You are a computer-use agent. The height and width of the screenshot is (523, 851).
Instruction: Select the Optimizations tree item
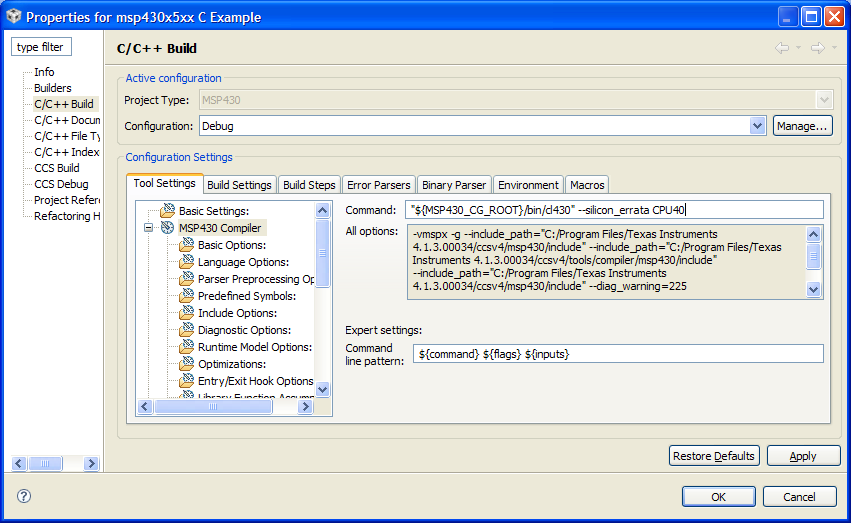232,364
